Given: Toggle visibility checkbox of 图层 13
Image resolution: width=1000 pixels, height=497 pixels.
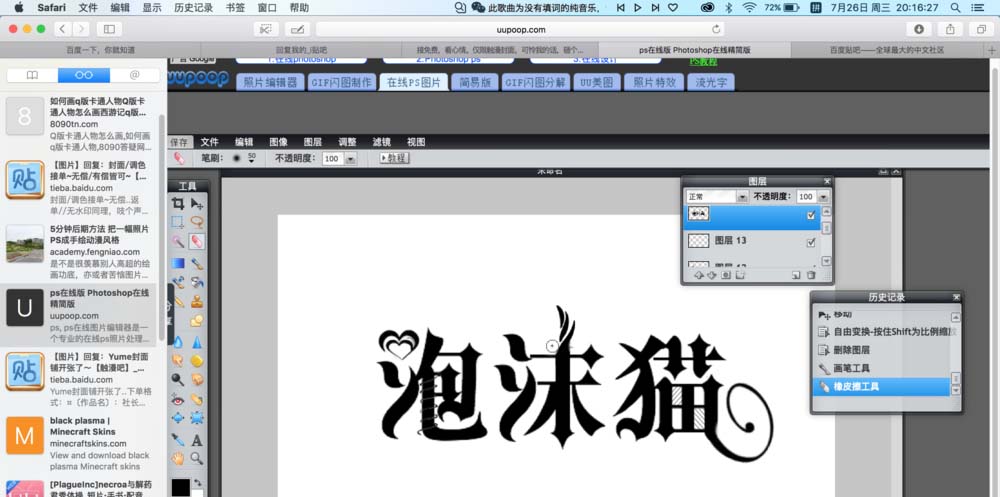Looking at the screenshot, I should (x=811, y=242).
